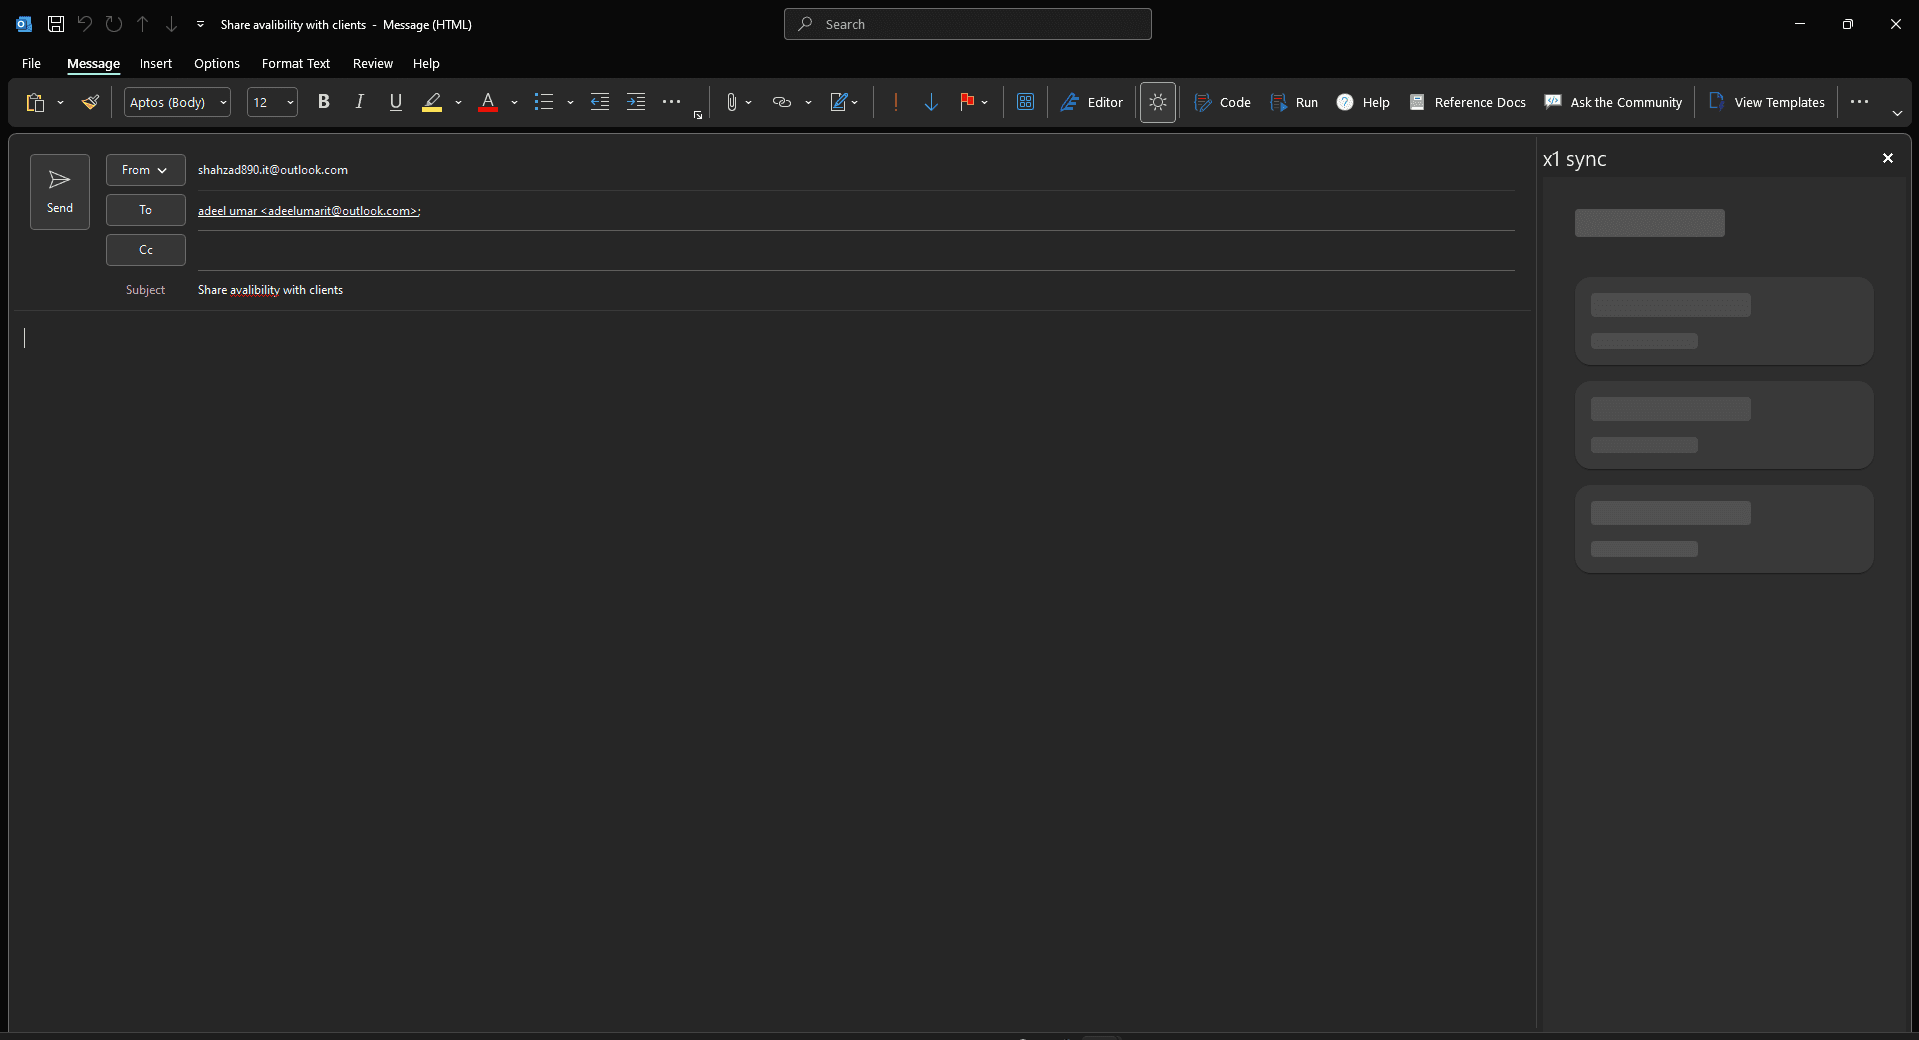Open the font color dropdown arrow

coord(514,102)
